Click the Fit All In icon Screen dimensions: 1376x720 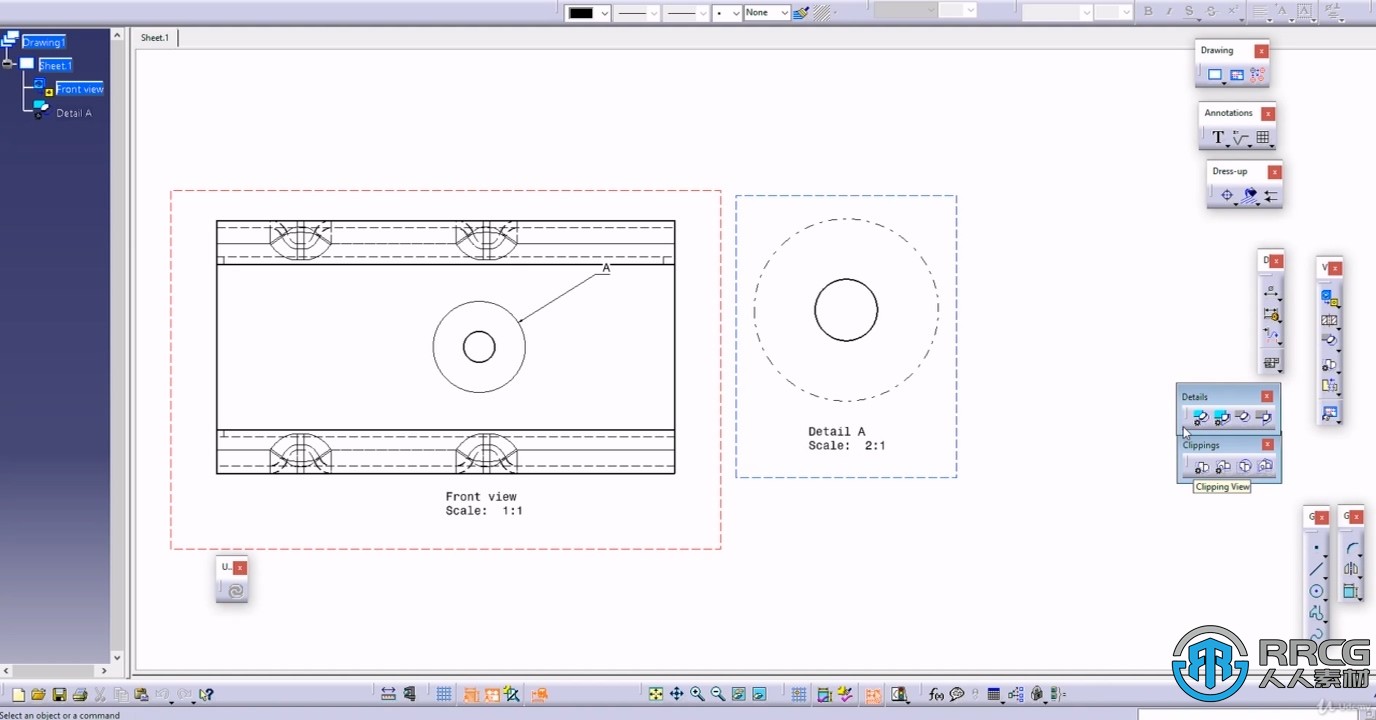pyautogui.click(x=655, y=694)
